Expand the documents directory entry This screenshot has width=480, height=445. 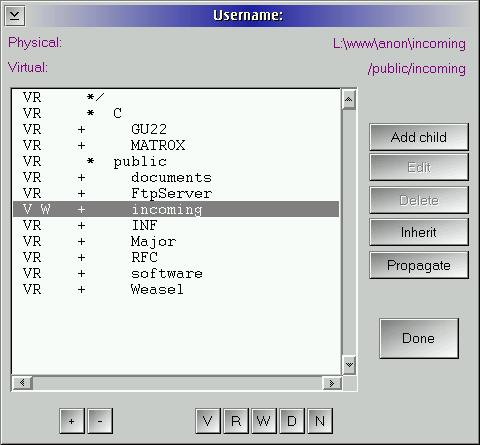click(81, 178)
